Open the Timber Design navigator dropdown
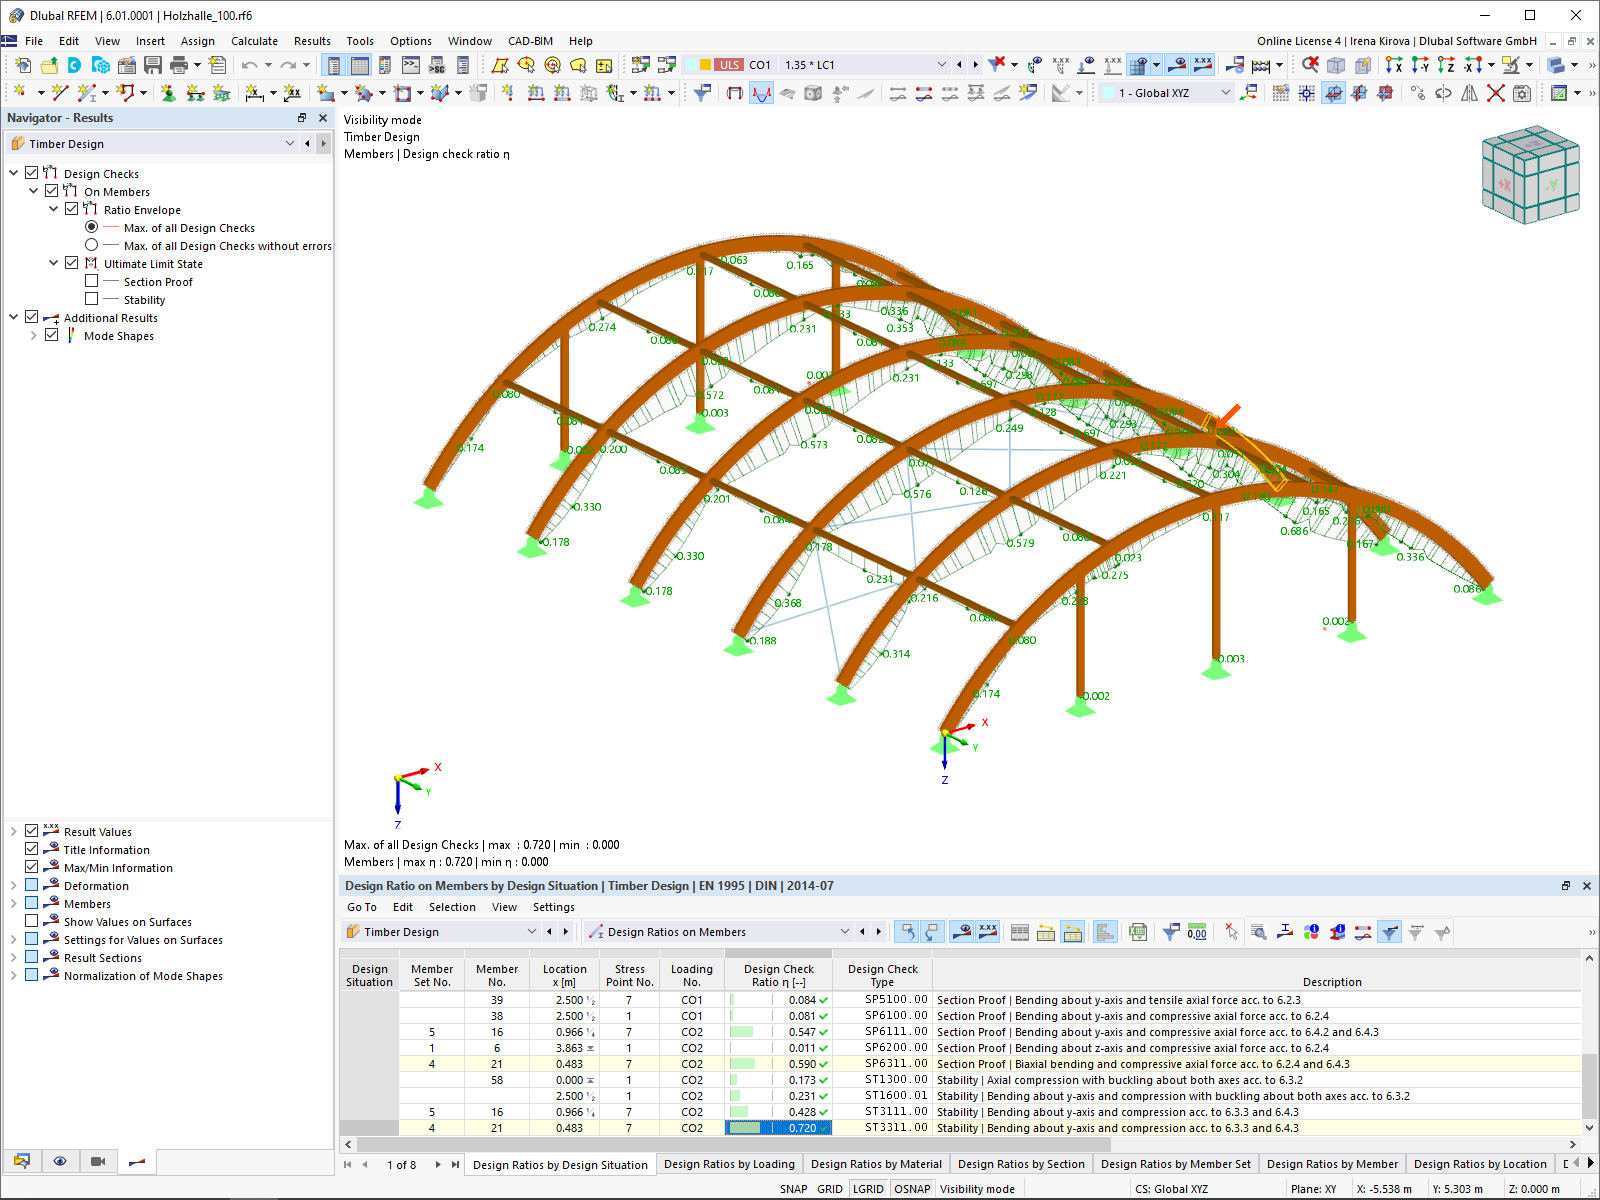1600x1200 pixels. point(290,143)
